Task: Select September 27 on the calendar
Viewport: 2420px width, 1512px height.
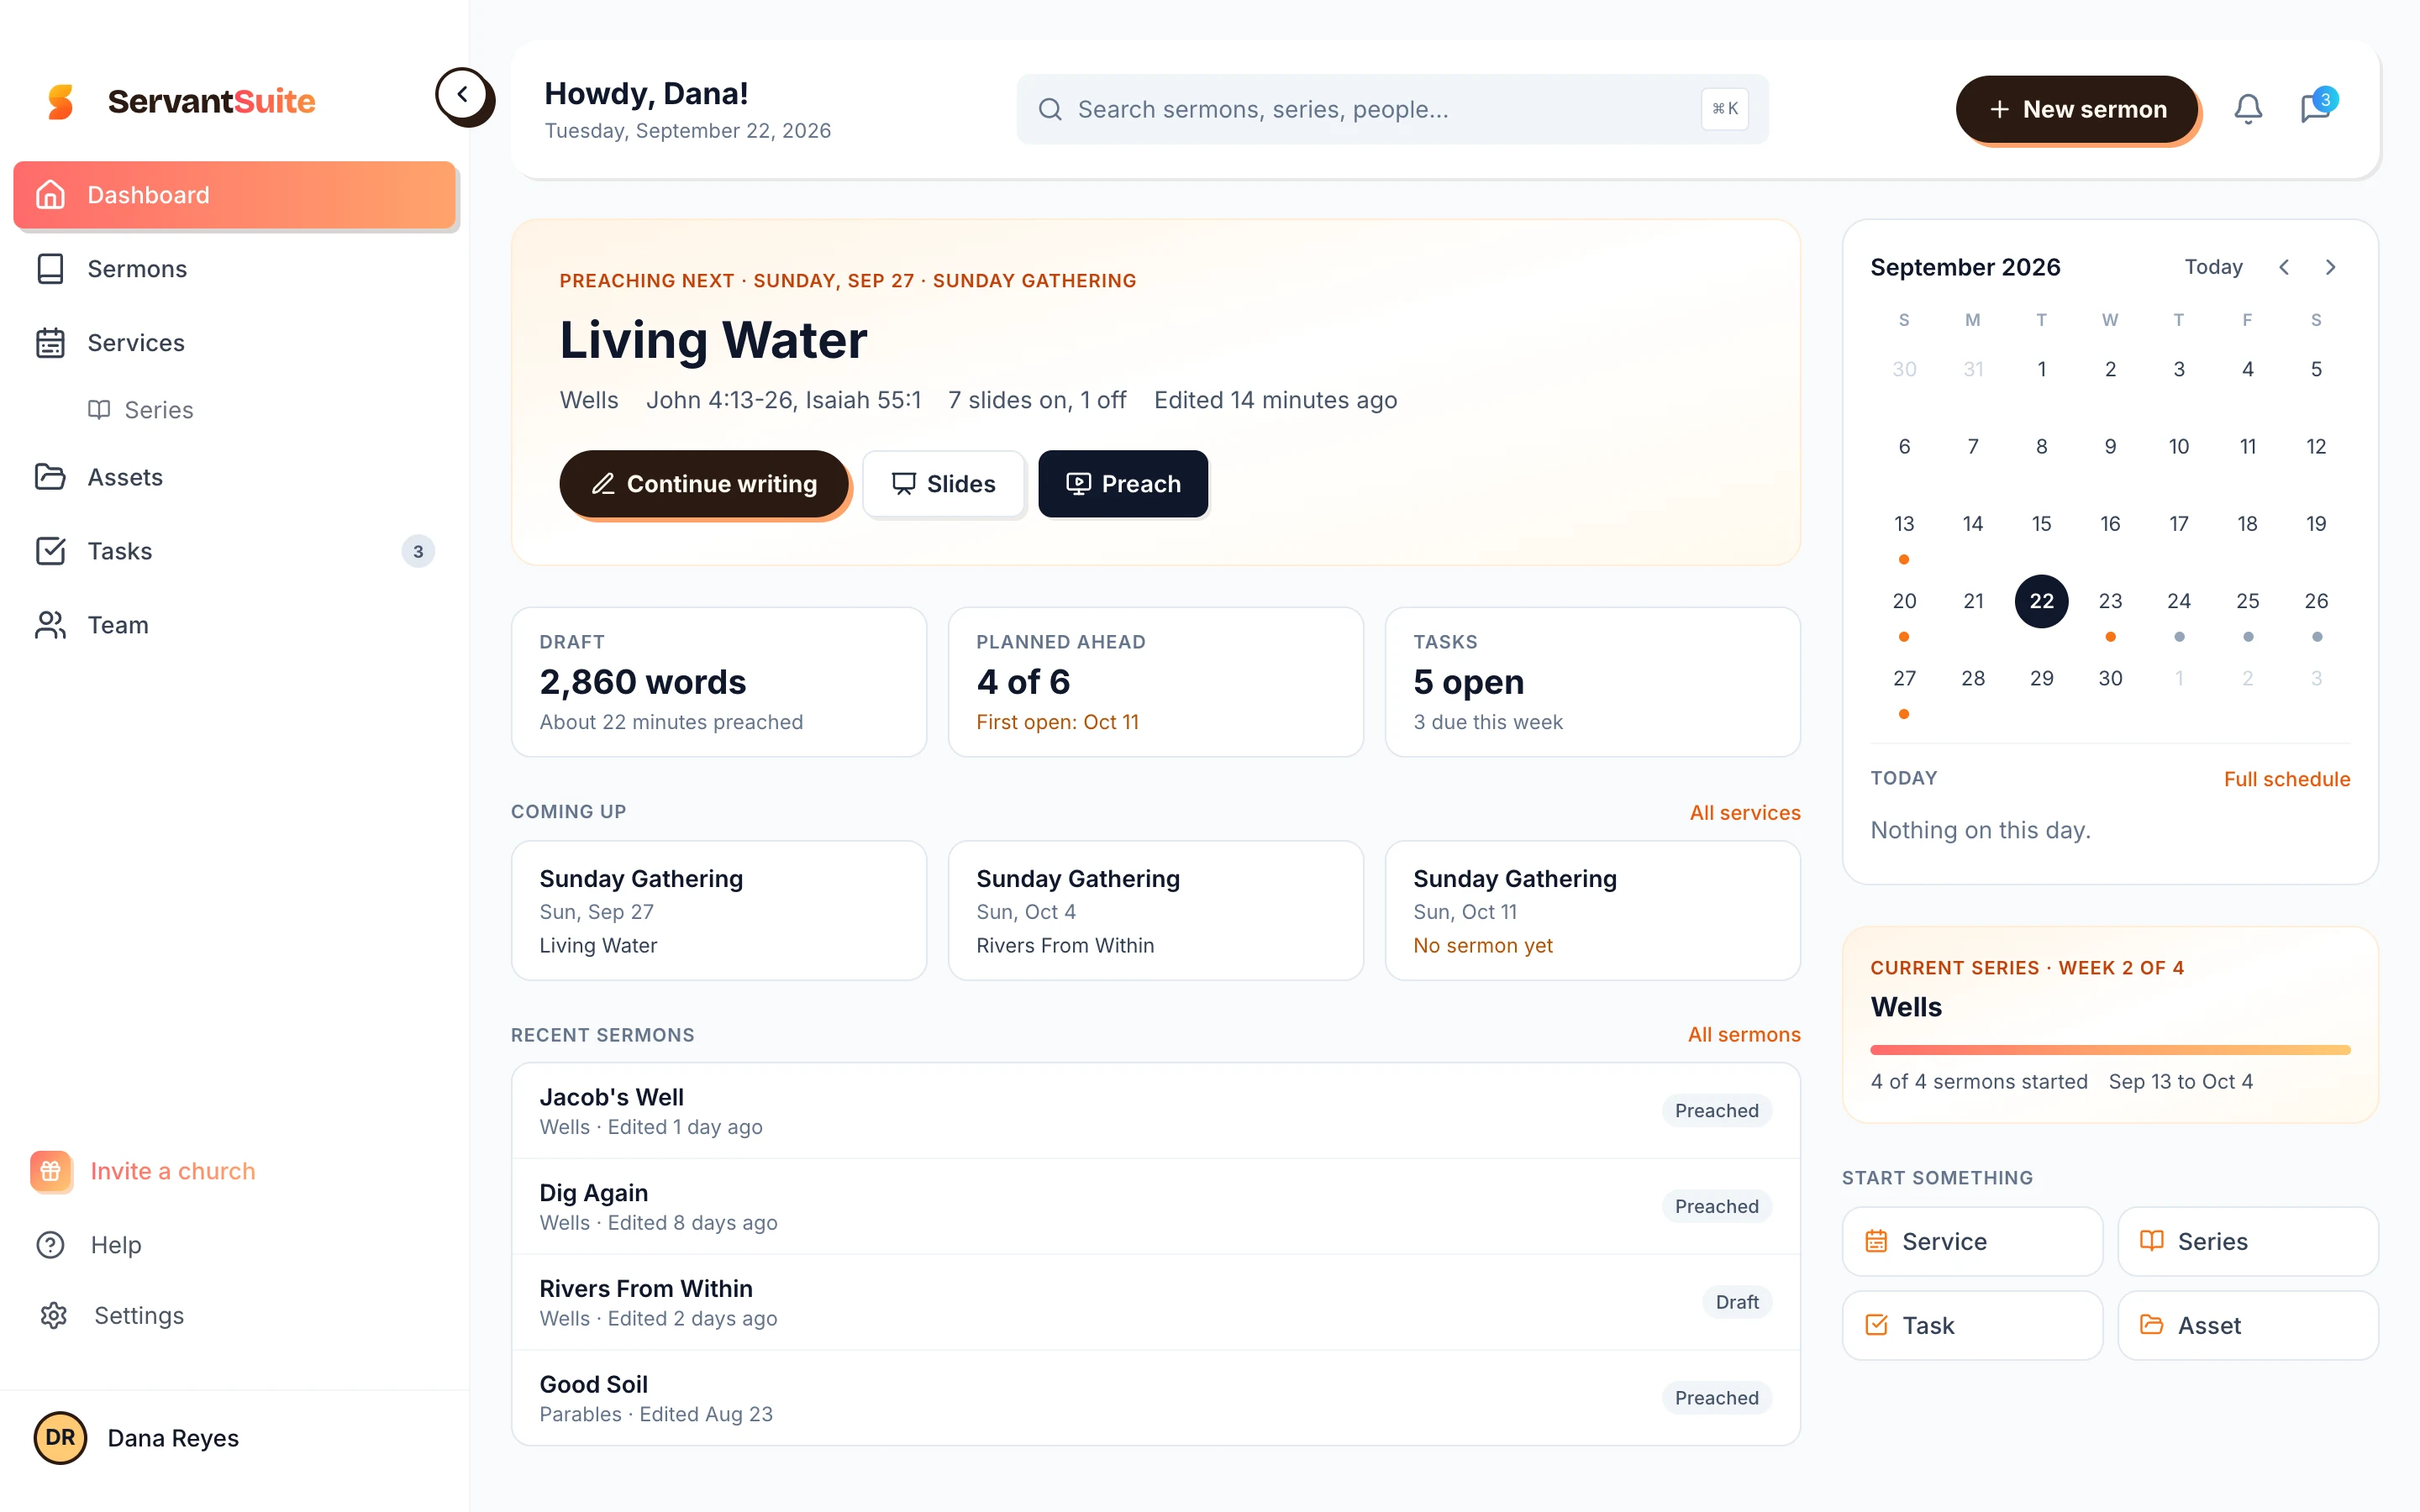Action: 1904,678
